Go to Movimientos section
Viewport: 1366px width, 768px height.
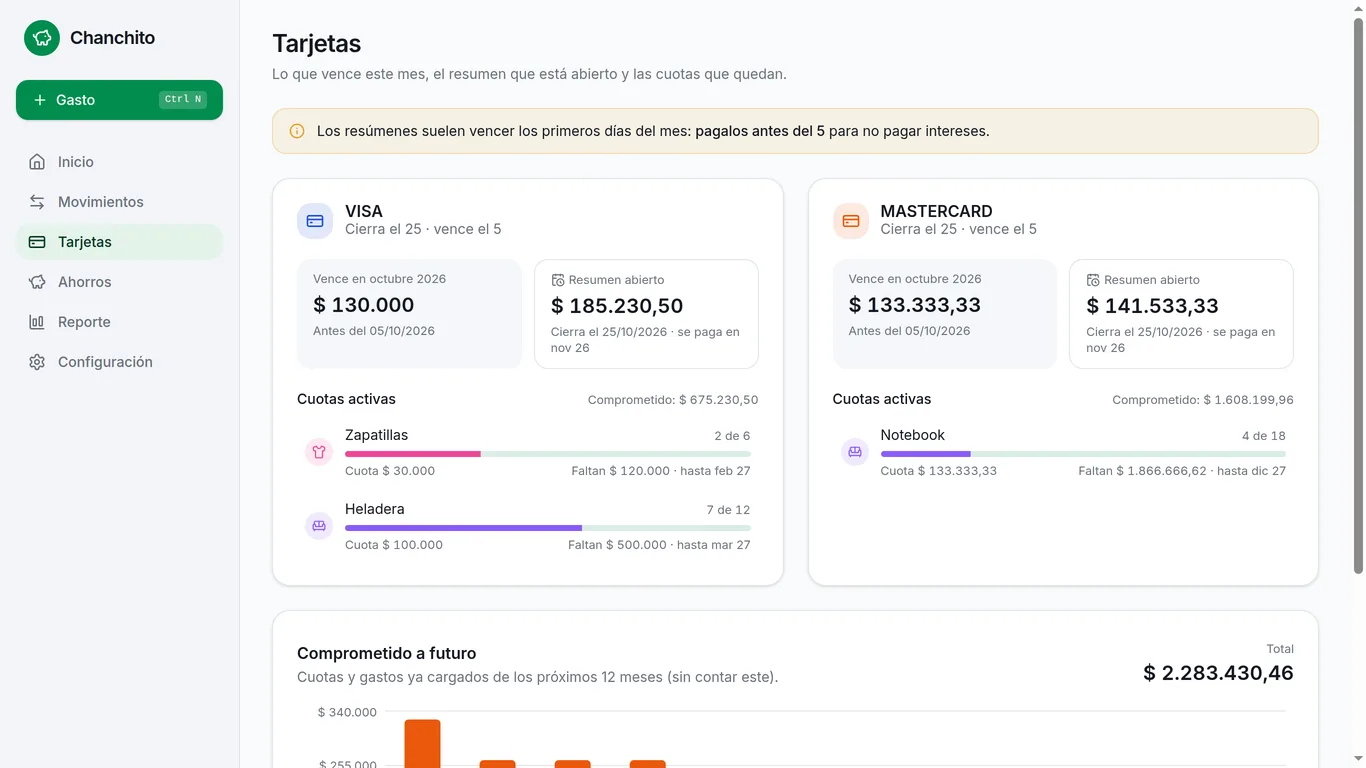119,202
